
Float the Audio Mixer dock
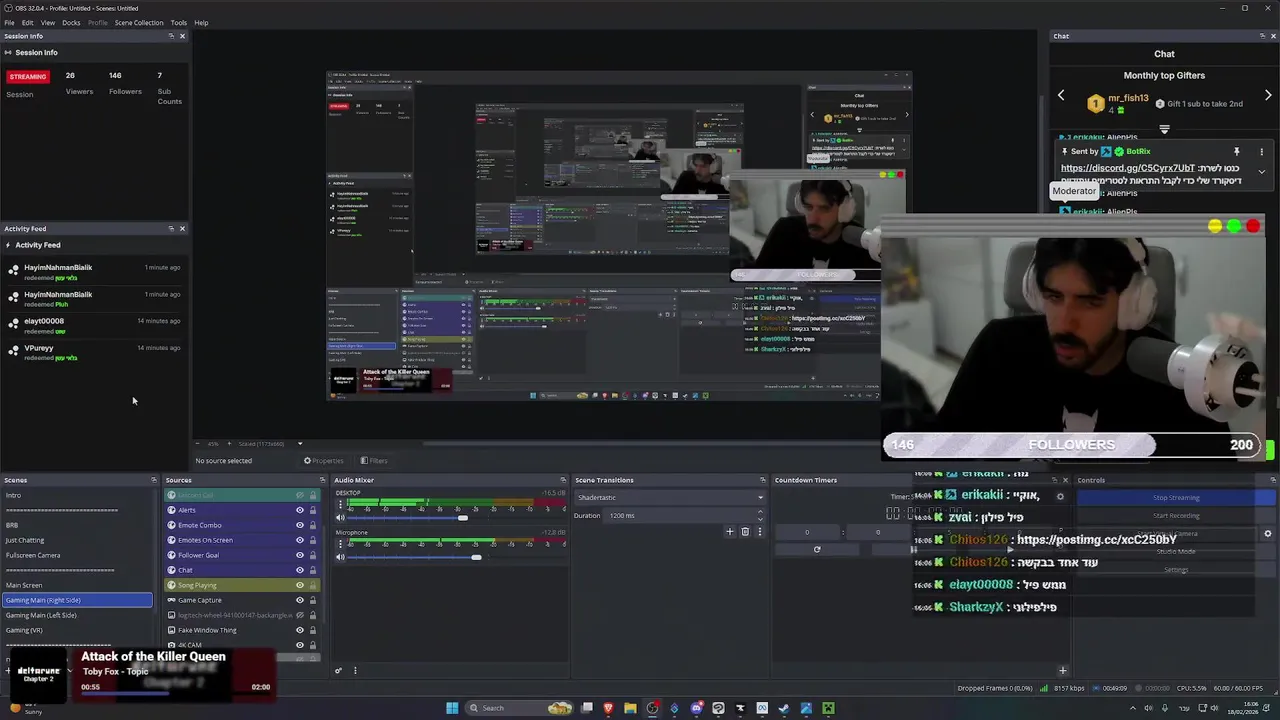click(x=565, y=480)
